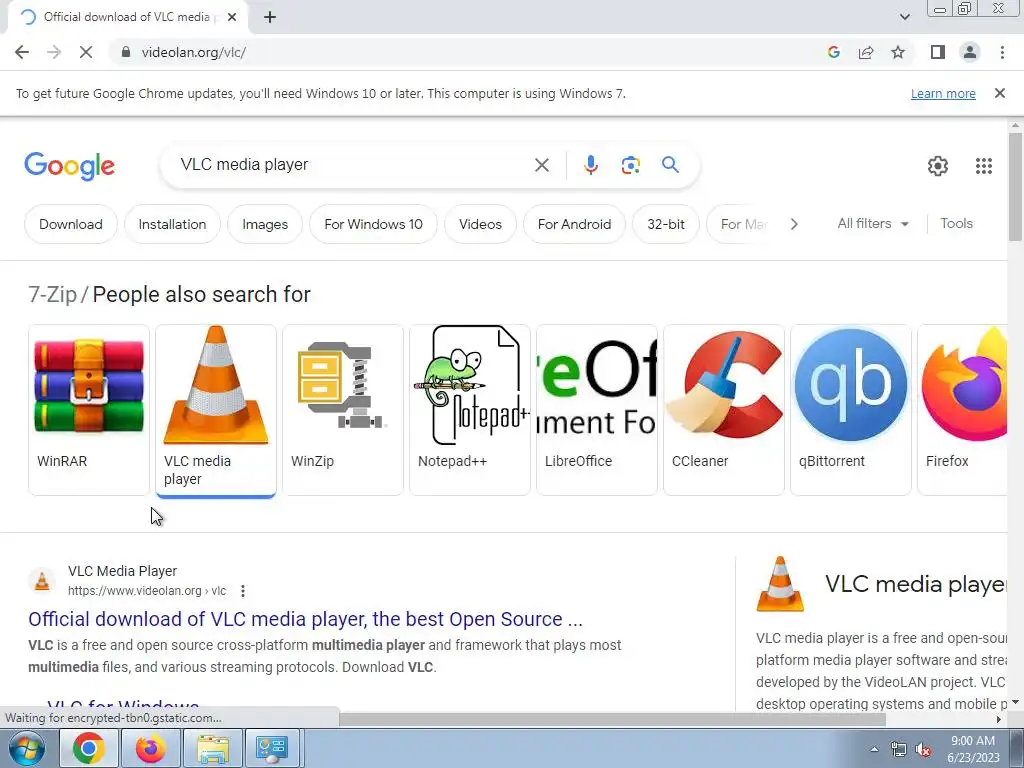1024x768 pixels.
Task: Expand the All filters dropdown
Action: pyautogui.click(x=872, y=223)
